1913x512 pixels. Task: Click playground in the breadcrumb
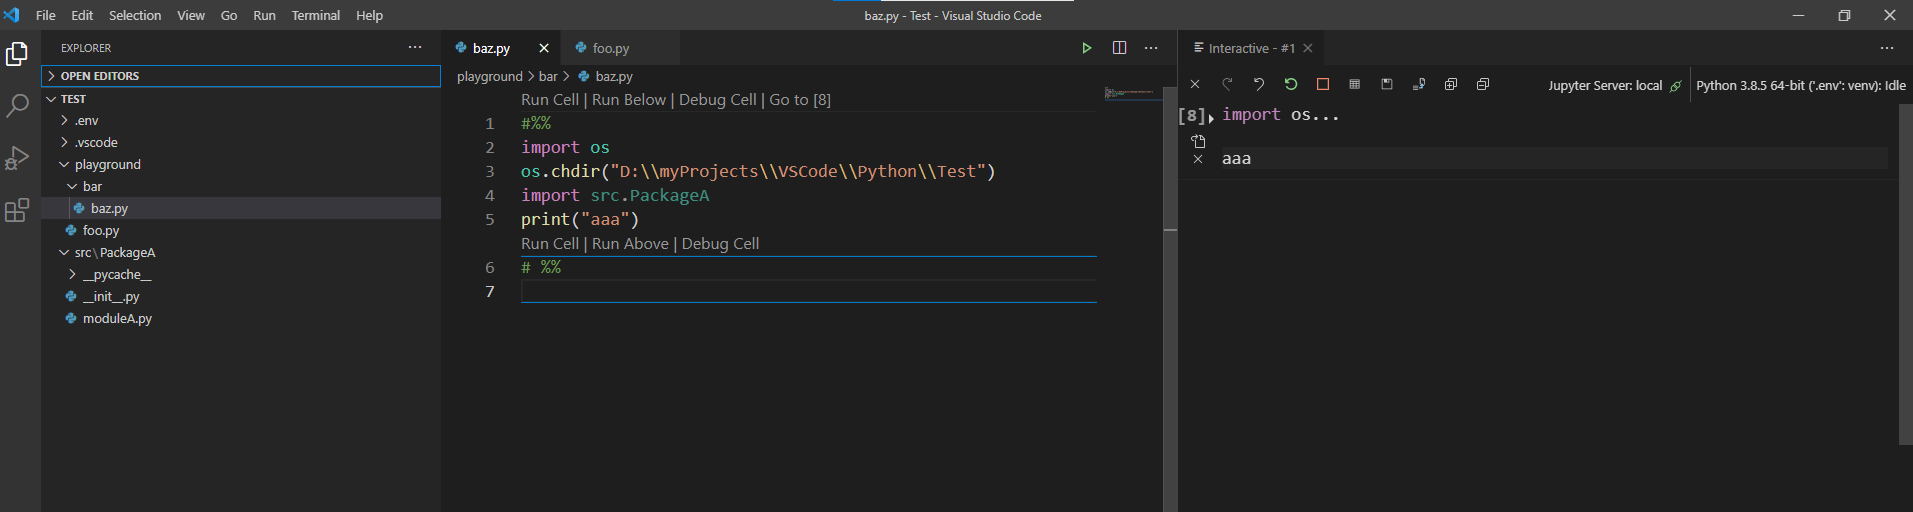pyautogui.click(x=490, y=76)
